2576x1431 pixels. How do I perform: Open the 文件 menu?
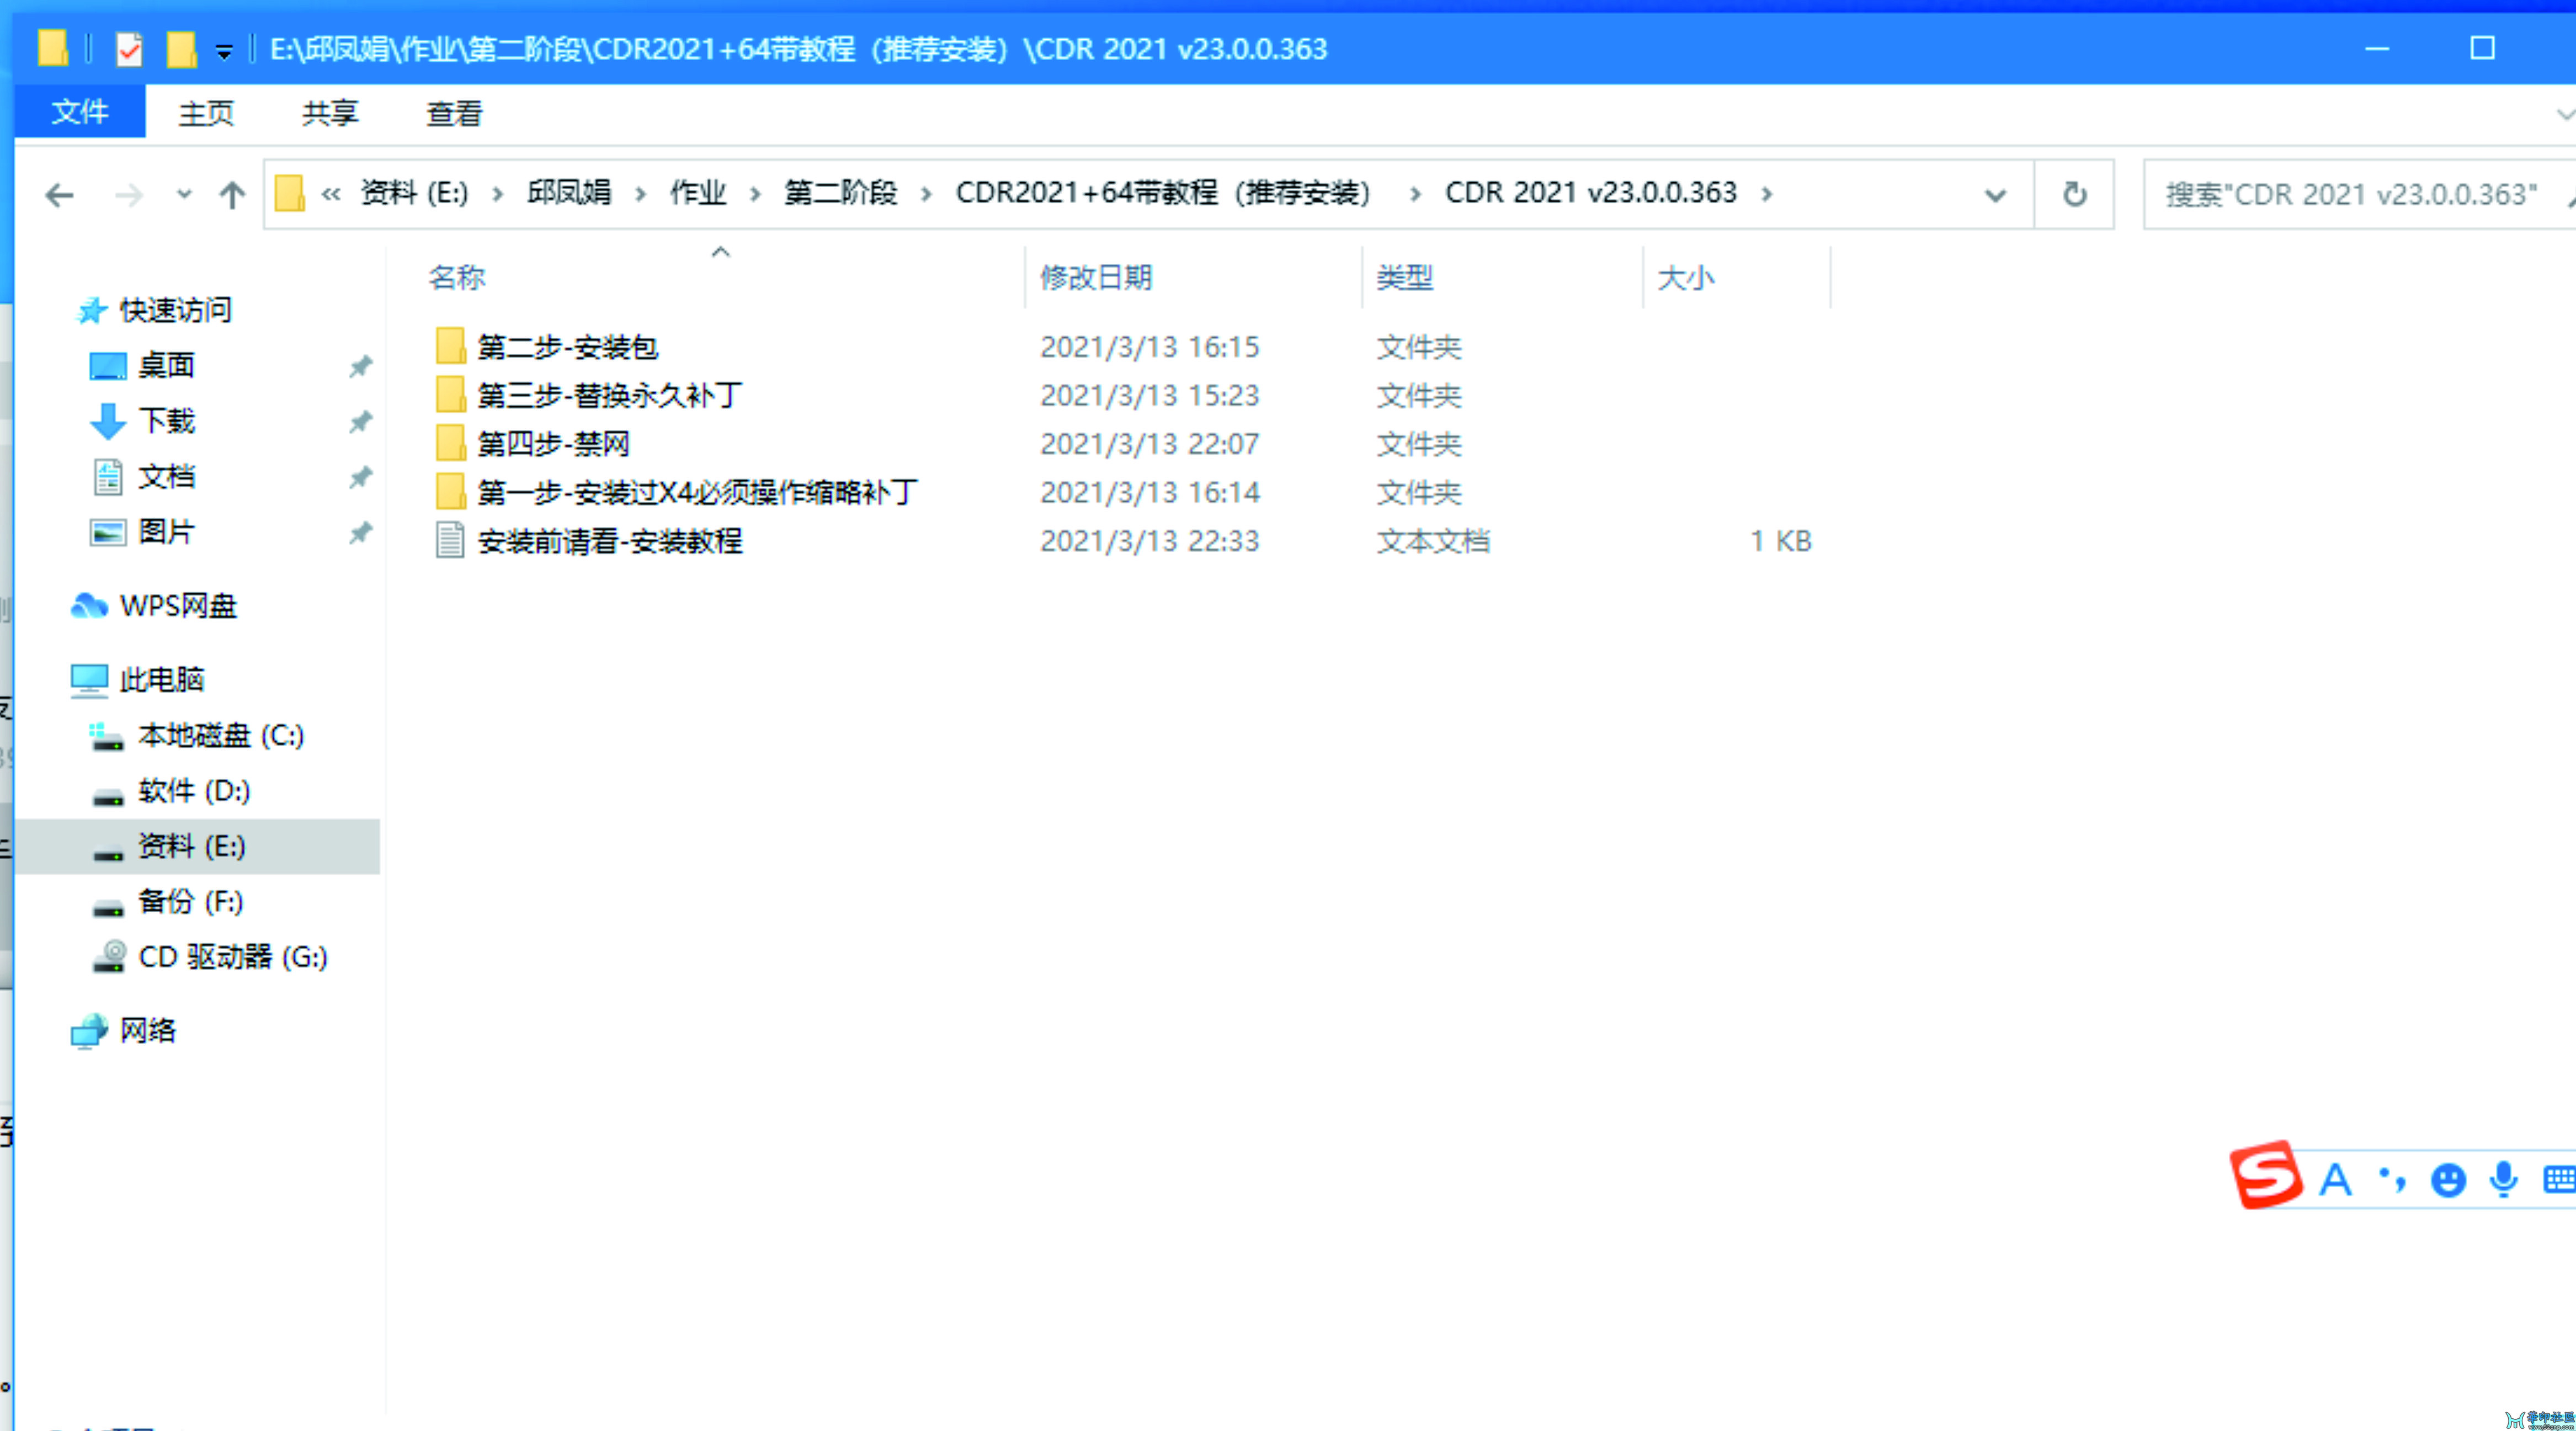(x=79, y=112)
